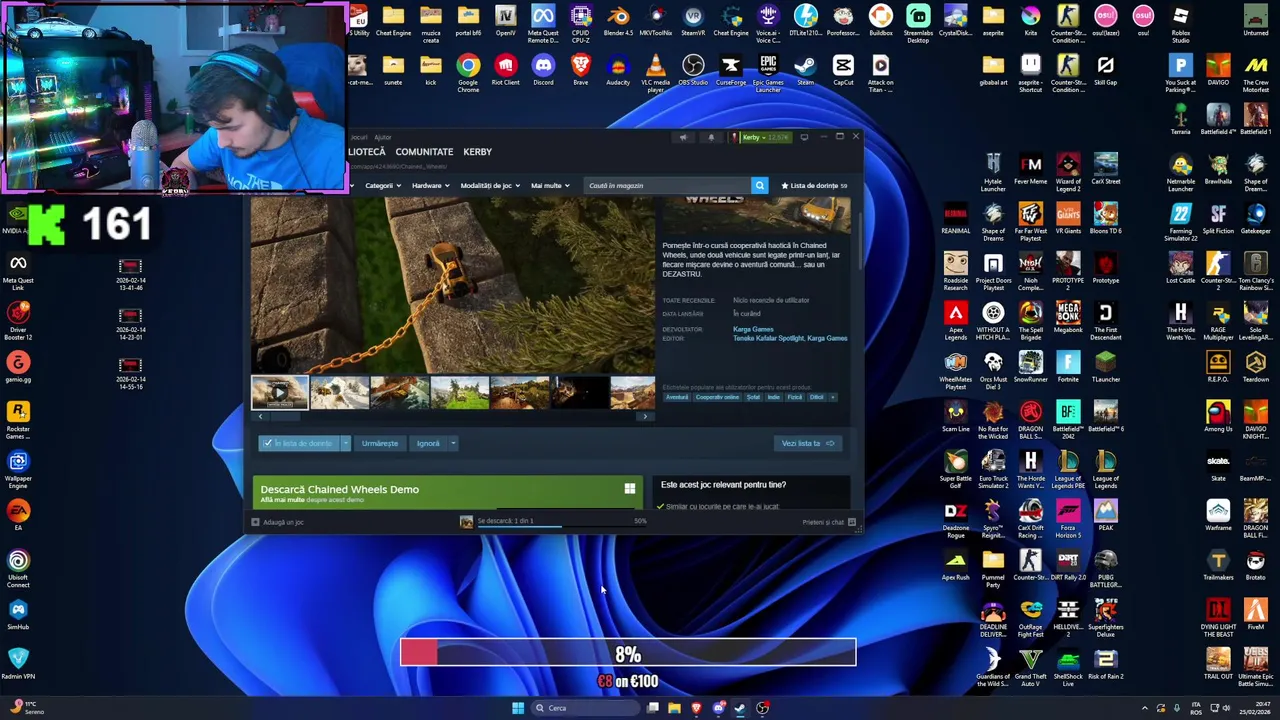Viewport: 1280px width, 720px height.
Task: Open Steam notifications bell icon
Action: [711, 137]
